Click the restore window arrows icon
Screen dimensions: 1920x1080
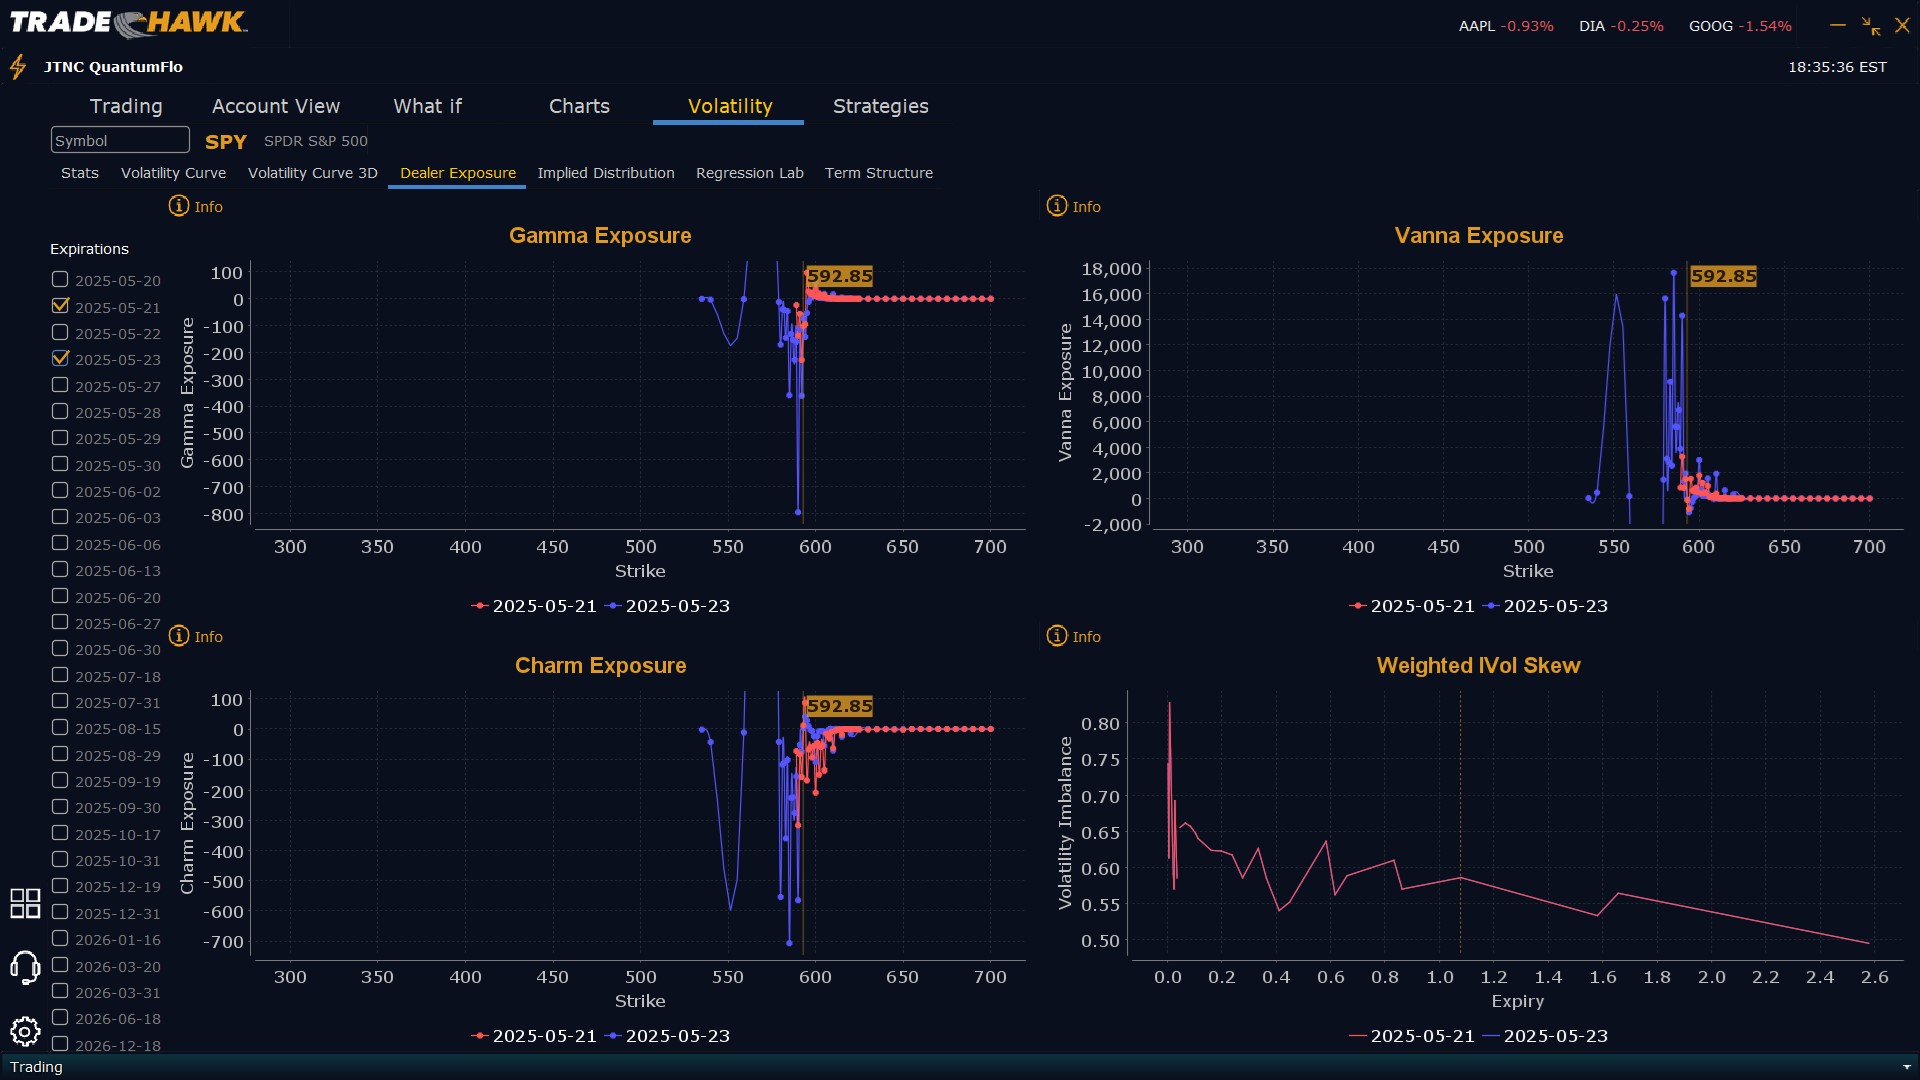pyautogui.click(x=1870, y=26)
